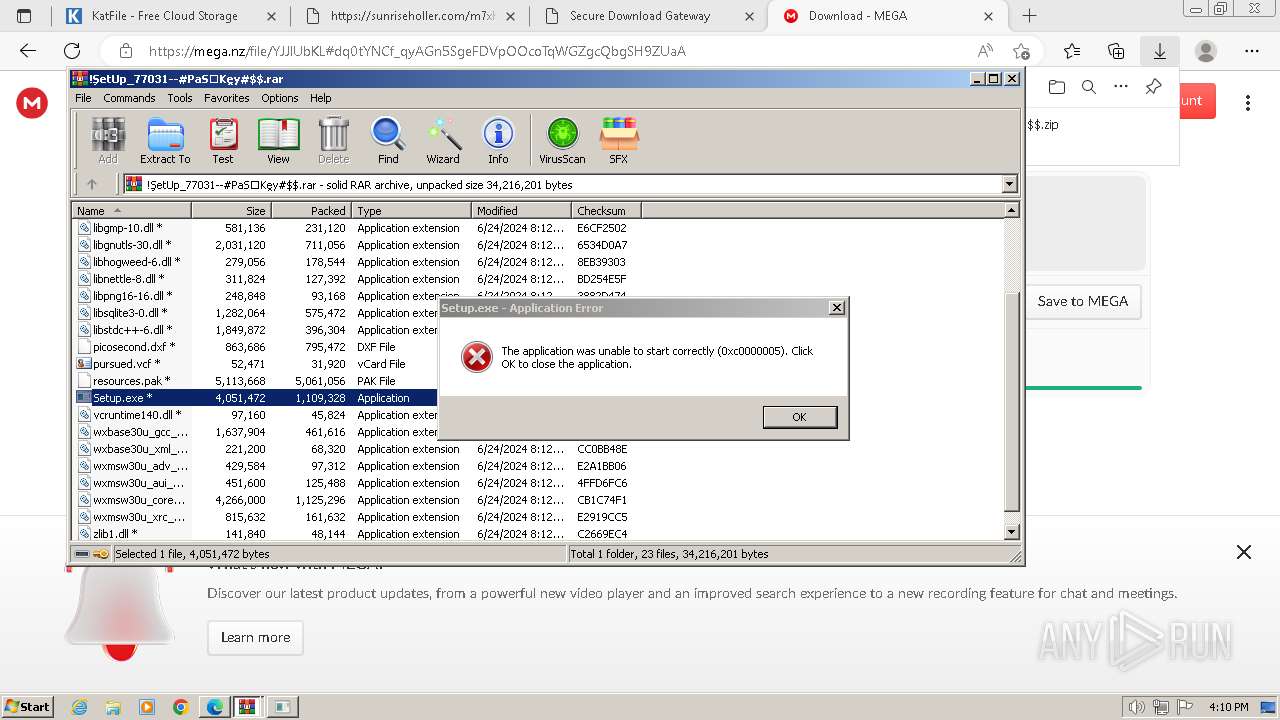1280x720 pixels.
Task: Search downloads magnifier icon
Action: click(1089, 87)
